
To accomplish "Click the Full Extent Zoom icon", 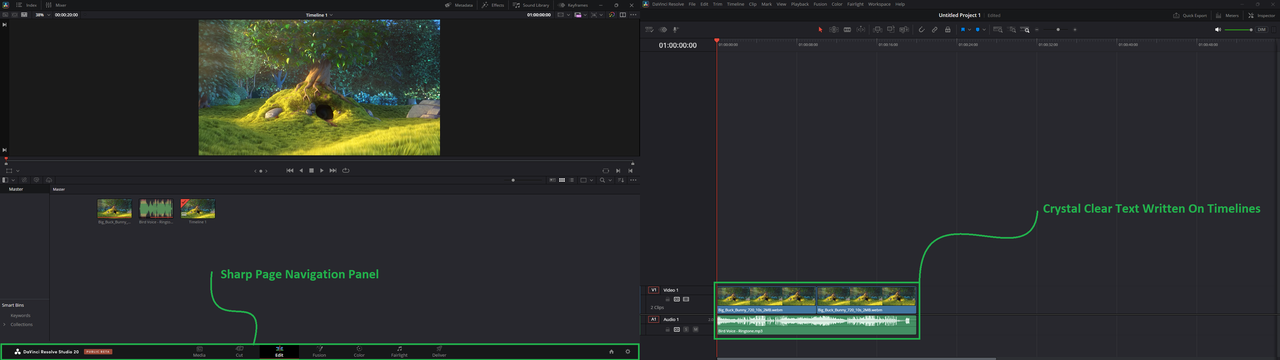I will coord(998,29).
